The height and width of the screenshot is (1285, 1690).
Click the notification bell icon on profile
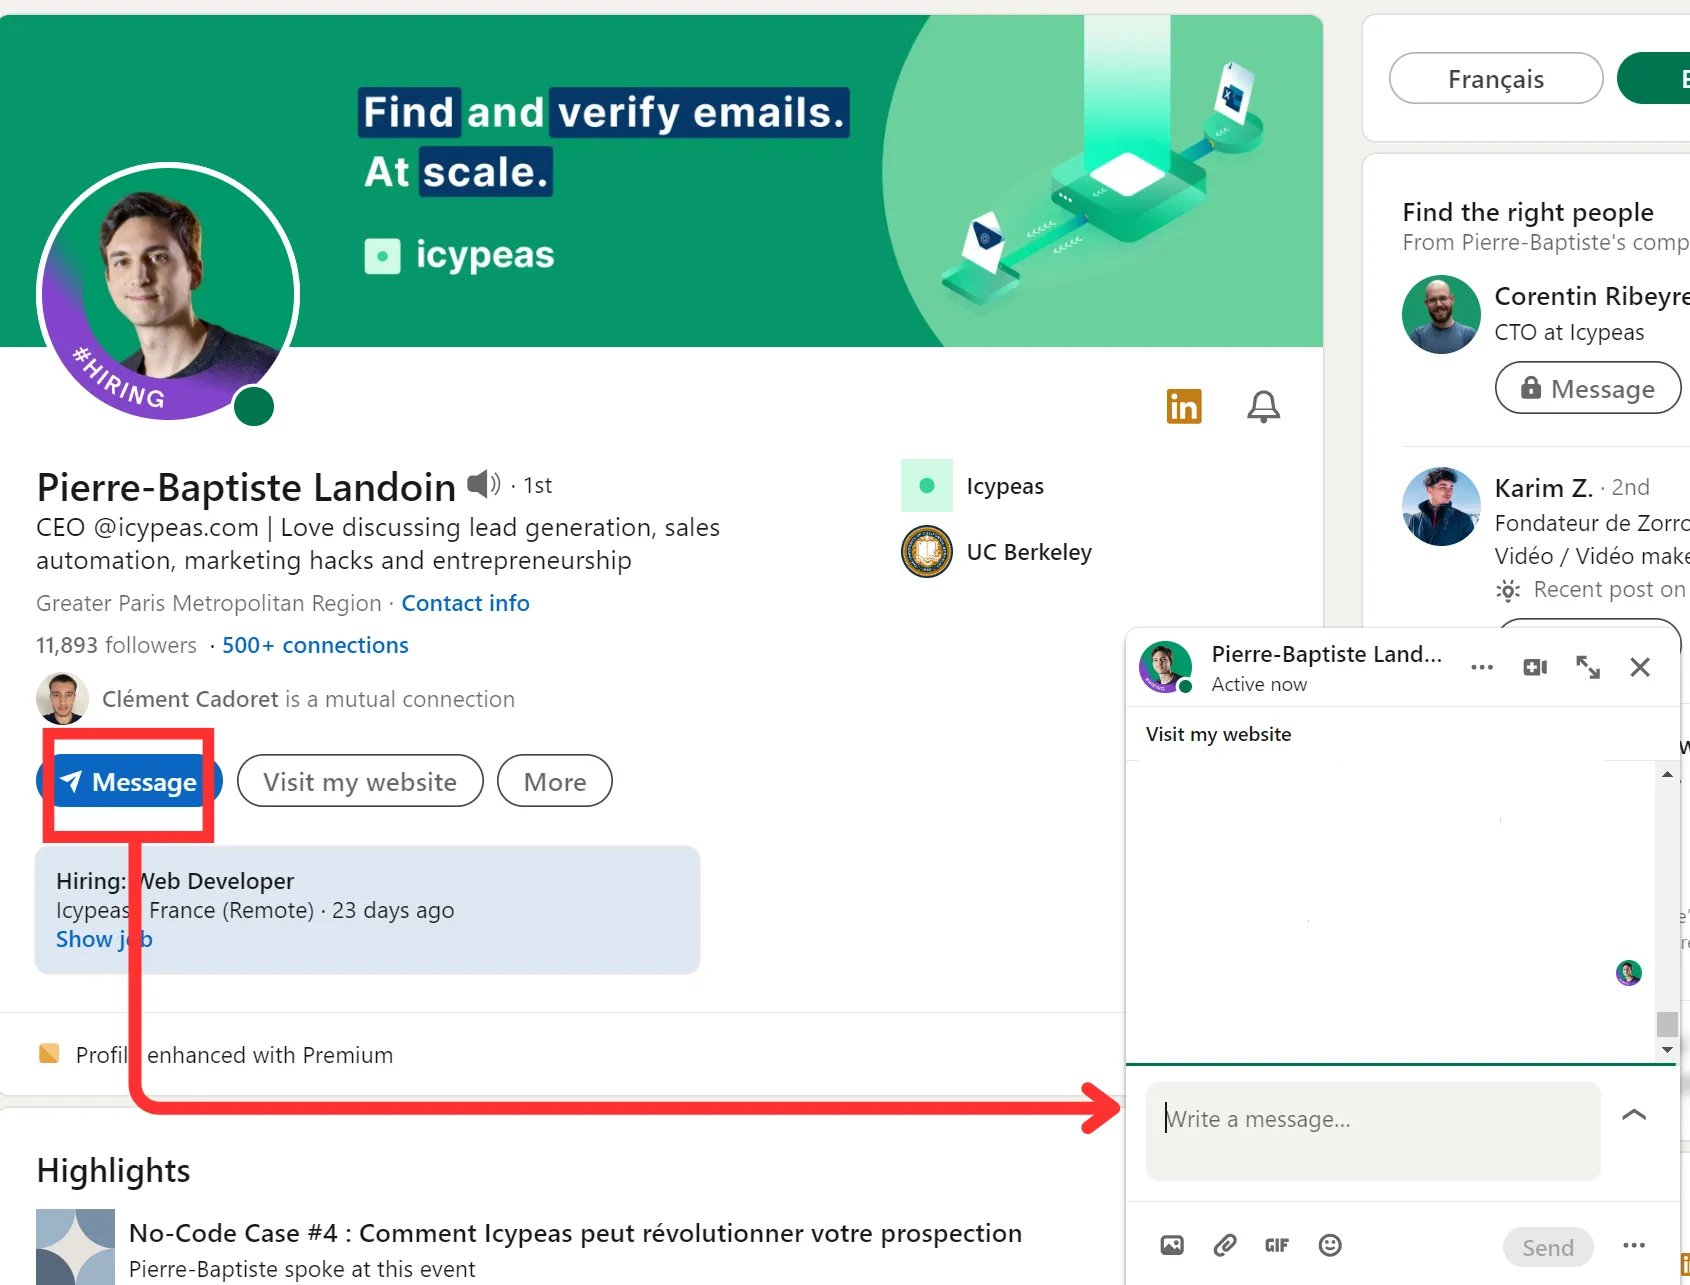(1263, 406)
